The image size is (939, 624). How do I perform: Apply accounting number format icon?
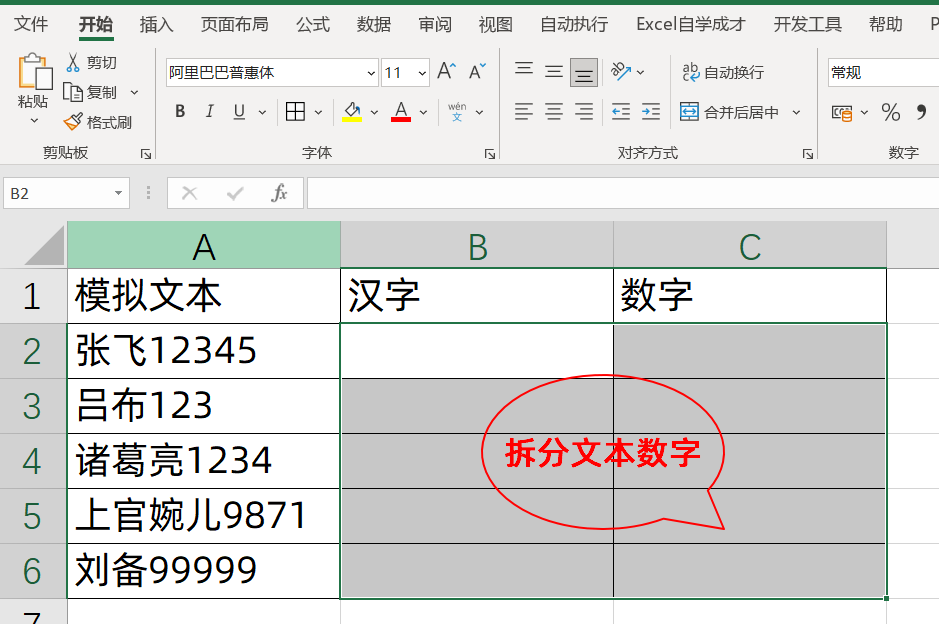[x=841, y=112]
